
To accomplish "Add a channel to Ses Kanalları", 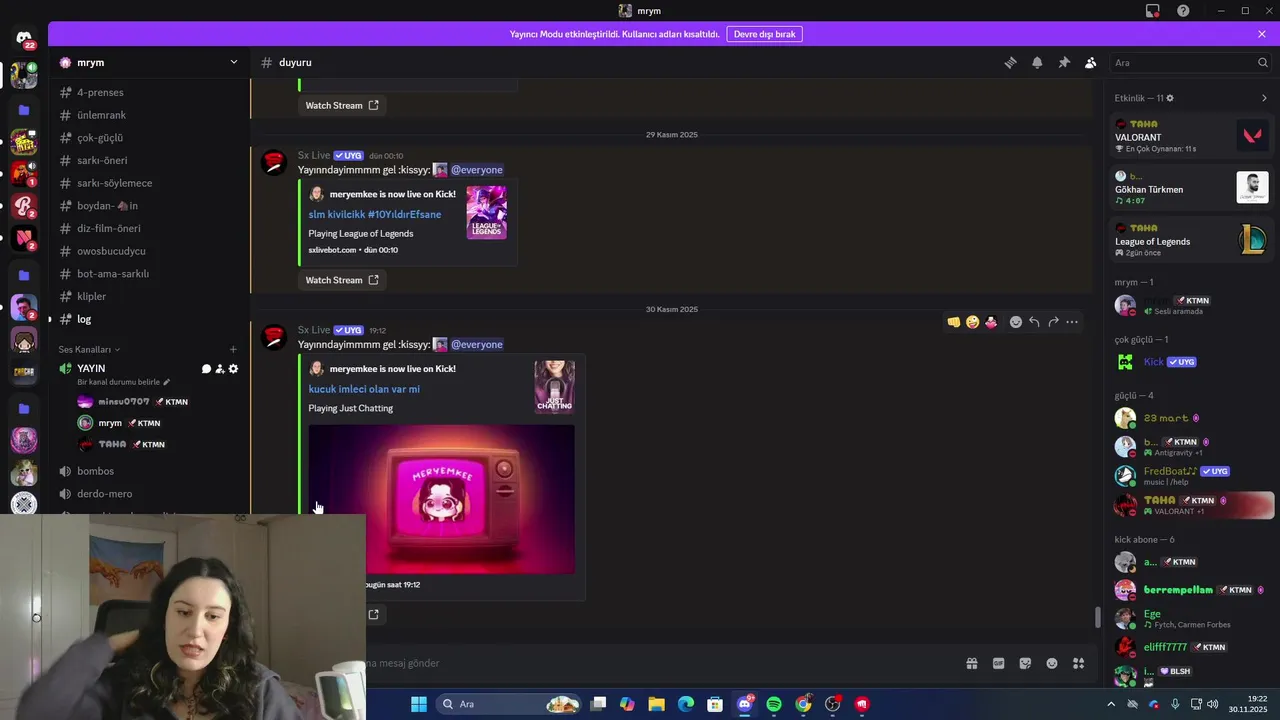I will point(233,349).
